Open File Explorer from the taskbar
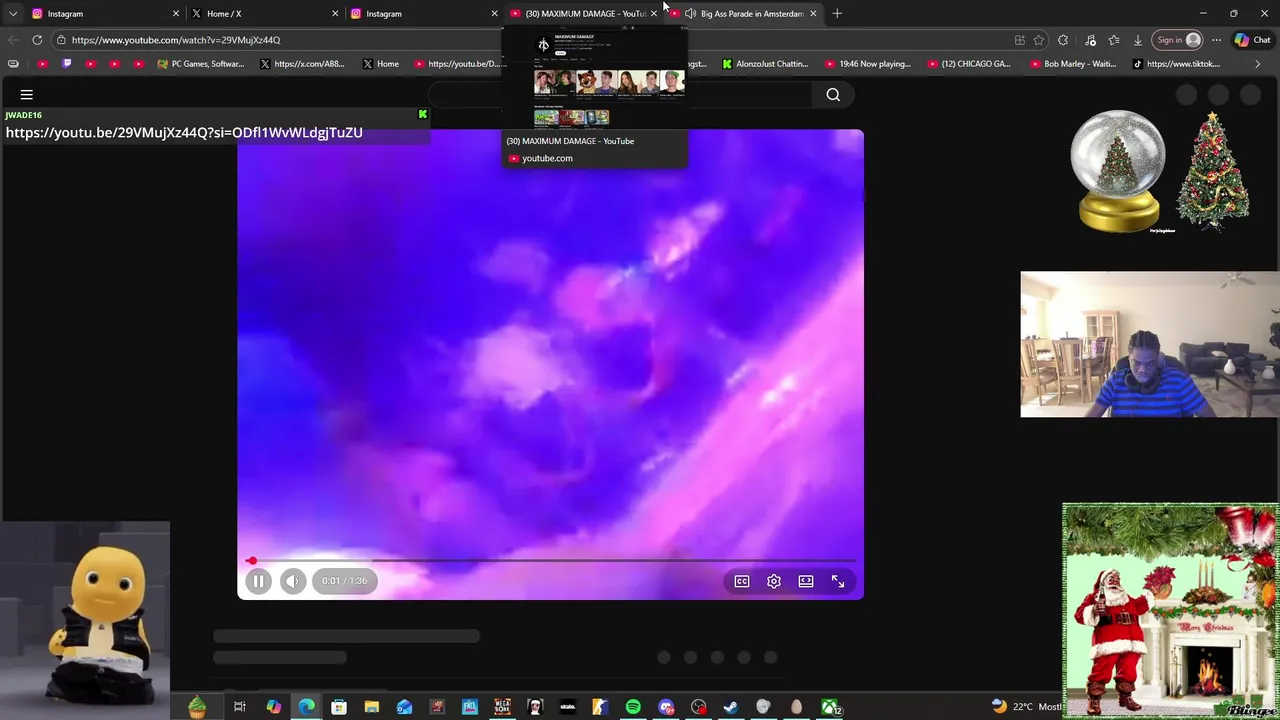The image size is (1280, 720). (371, 707)
